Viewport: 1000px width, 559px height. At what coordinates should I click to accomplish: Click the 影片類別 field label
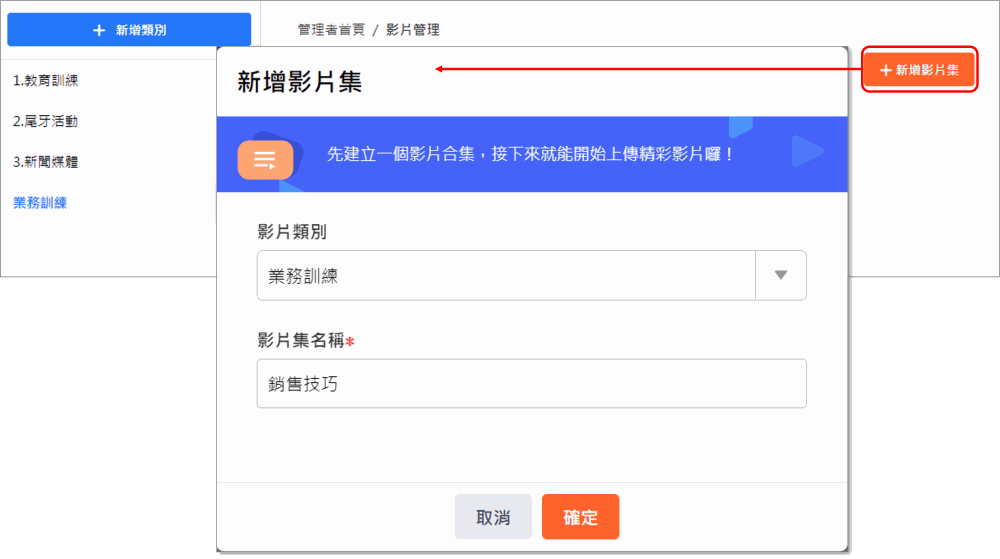click(292, 231)
